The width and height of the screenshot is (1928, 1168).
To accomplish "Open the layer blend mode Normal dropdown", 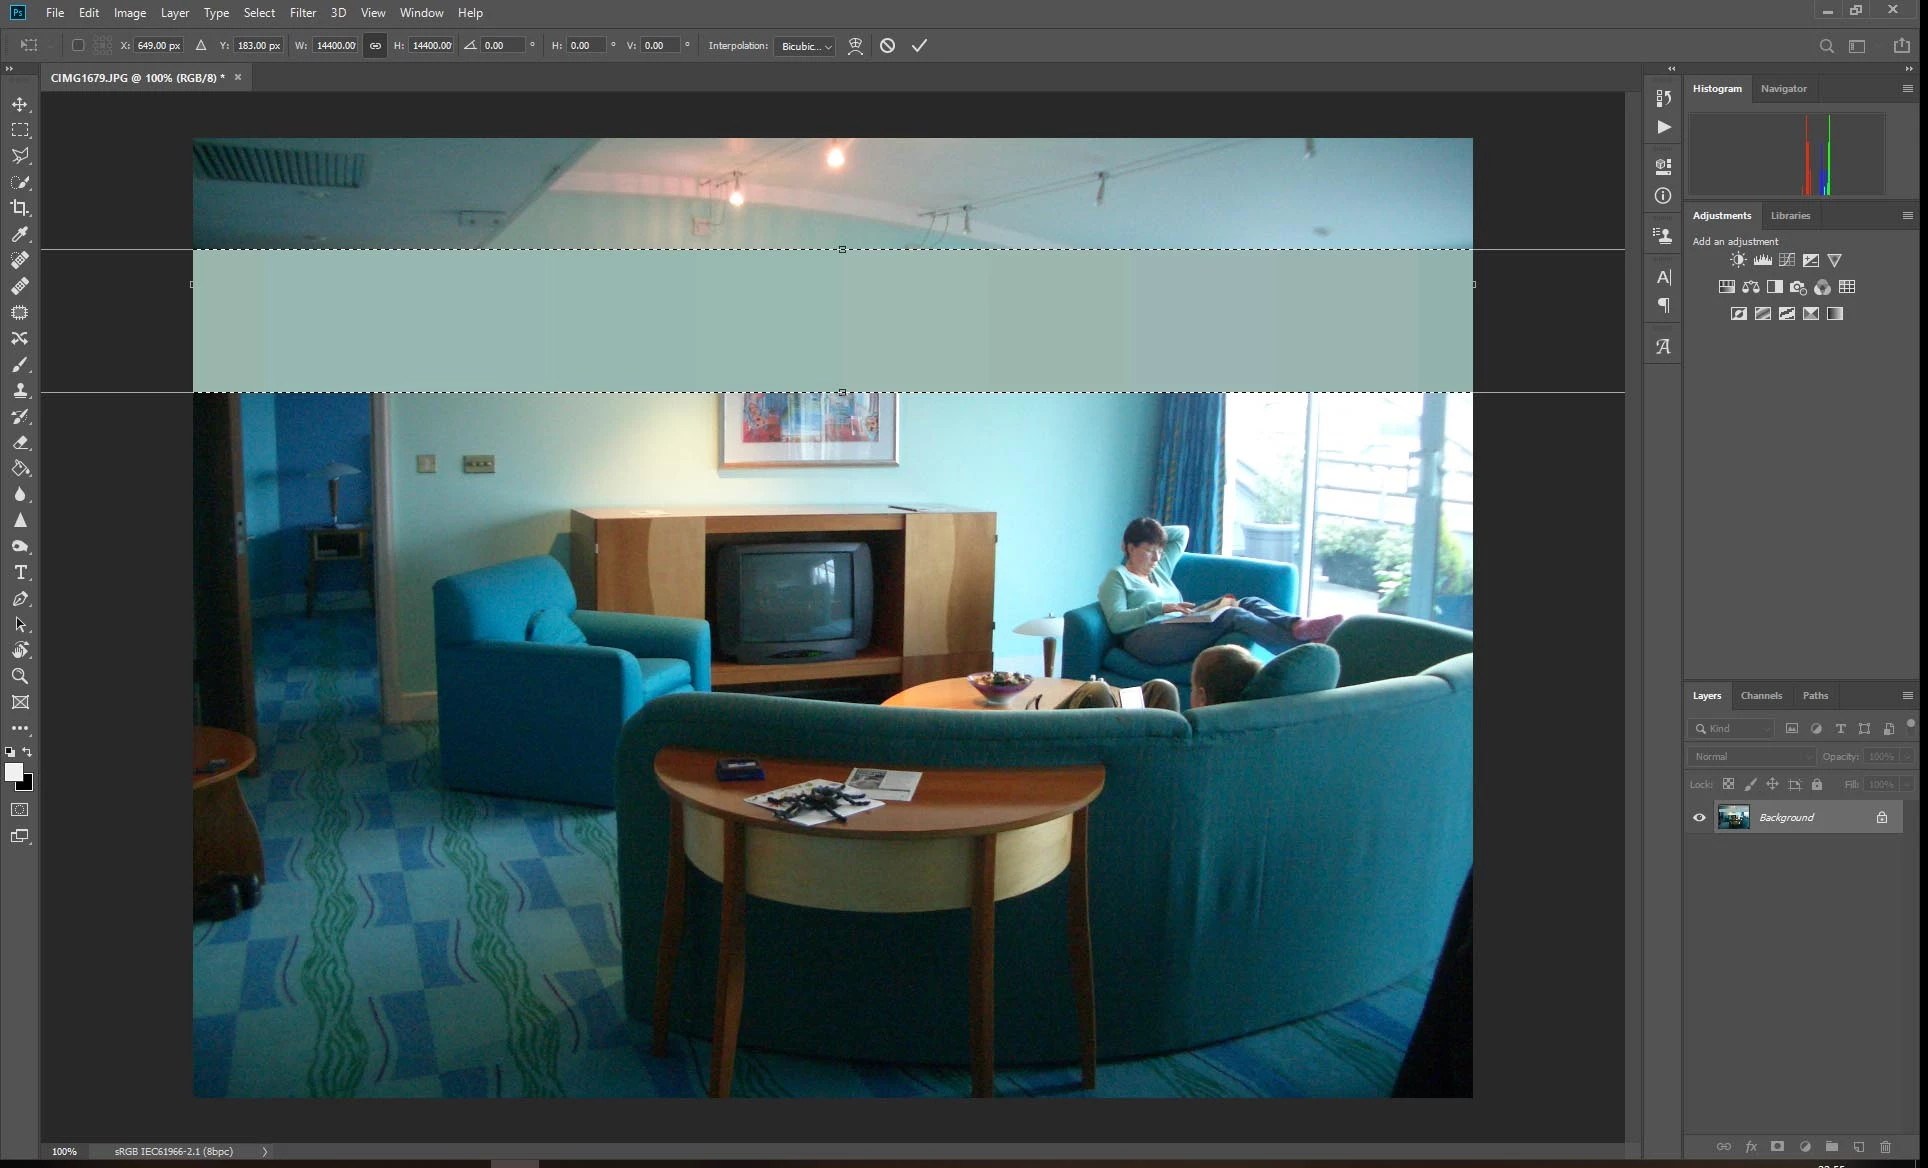I will (1751, 757).
